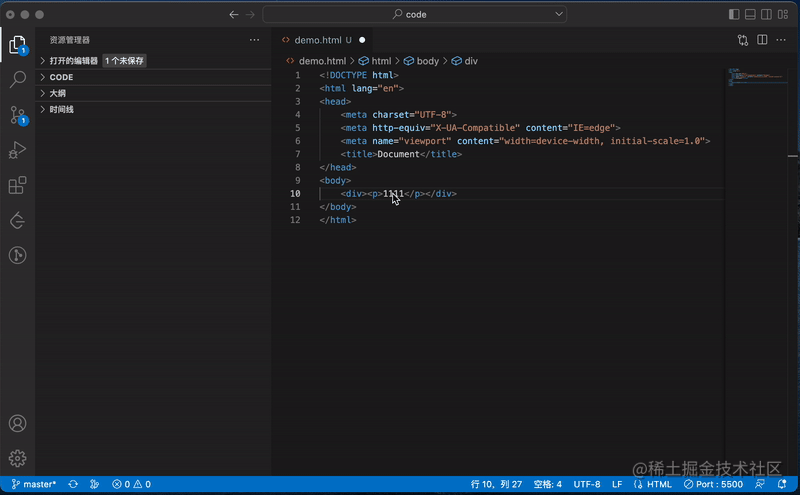Toggle the secondary side bar layout icon
The height and width of the screenshot is (495, 800).
pyautogui.click(x=766, y=14)
